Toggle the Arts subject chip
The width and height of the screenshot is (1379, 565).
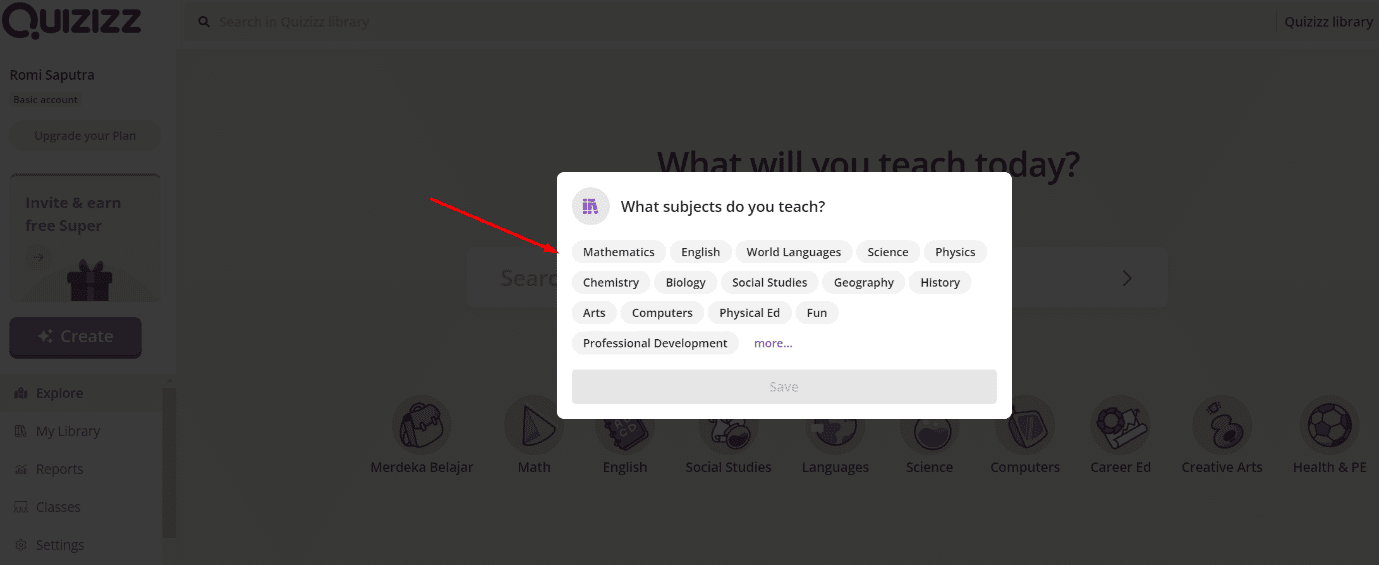tap(594, 312)
